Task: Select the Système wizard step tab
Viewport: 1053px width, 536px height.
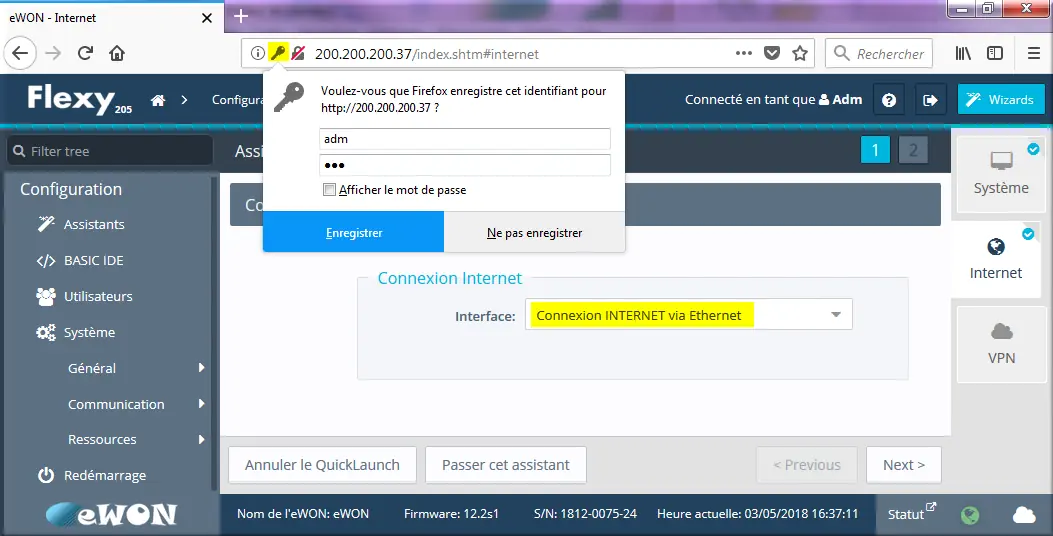Action: click(1001, 174)
